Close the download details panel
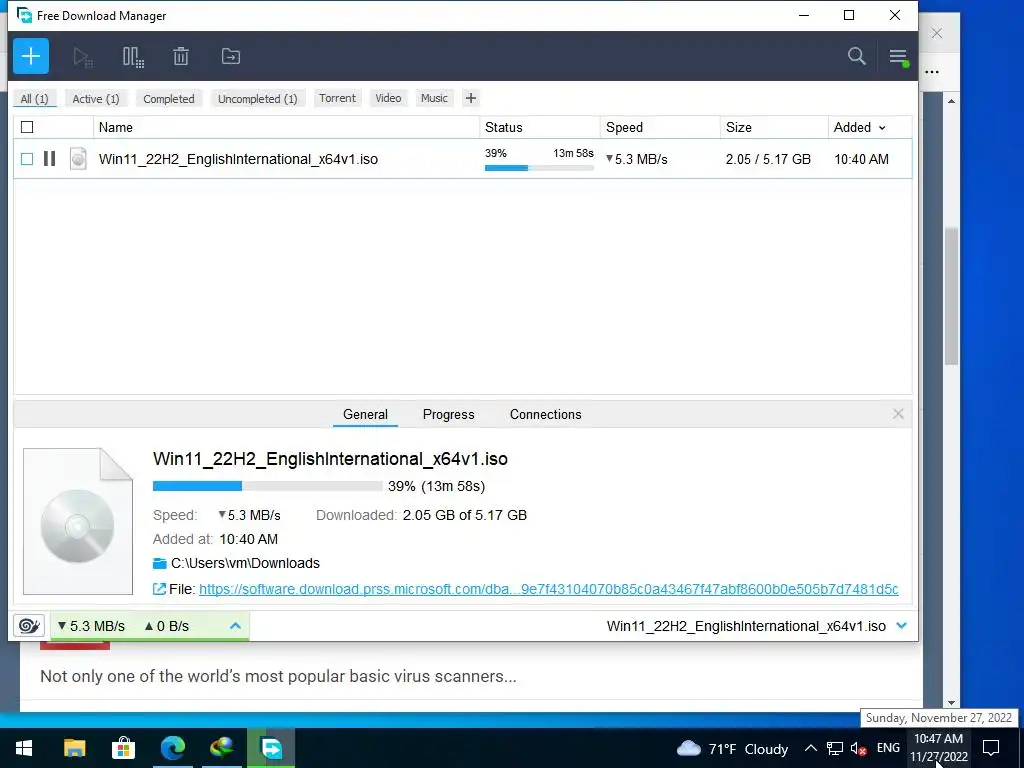The image size is (1024, 768). point(898,414)
